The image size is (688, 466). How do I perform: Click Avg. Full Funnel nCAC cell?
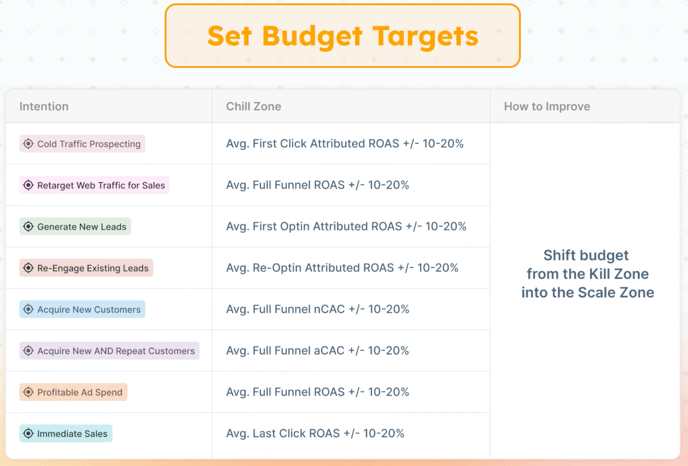pyautogui.click(x=317, y=310)
